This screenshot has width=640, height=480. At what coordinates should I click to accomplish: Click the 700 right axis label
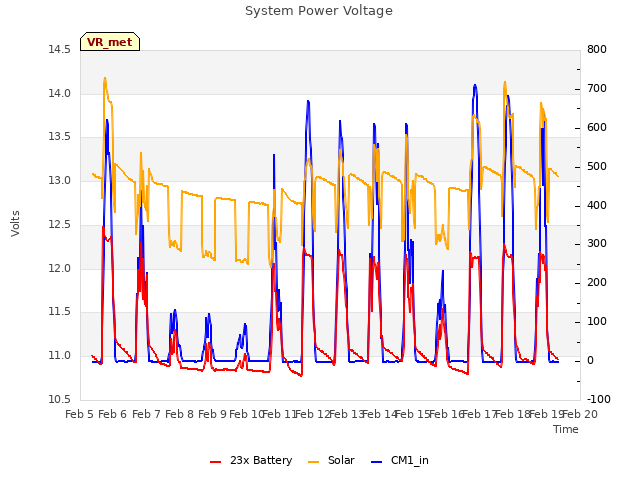pyautogui.click(x=597, y=89)
